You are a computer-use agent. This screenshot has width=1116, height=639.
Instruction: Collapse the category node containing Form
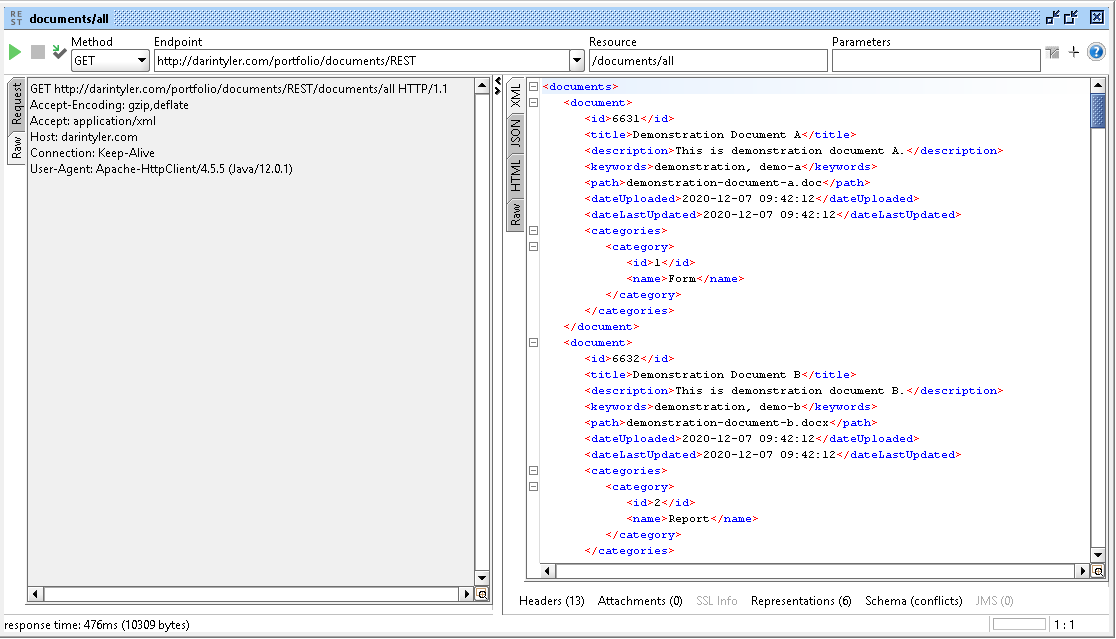click(x=533, y=247)
